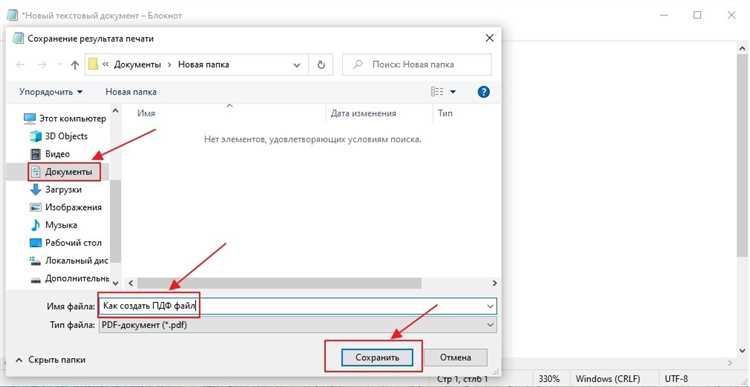
Task: Open the Тип файла PDF-документ dropdown
Action: tap(298, 325)
